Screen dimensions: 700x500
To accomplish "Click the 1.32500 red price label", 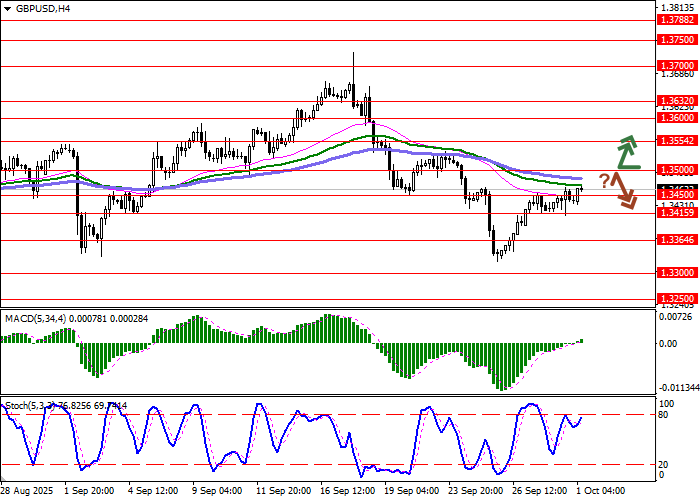I will coord(677,298).
